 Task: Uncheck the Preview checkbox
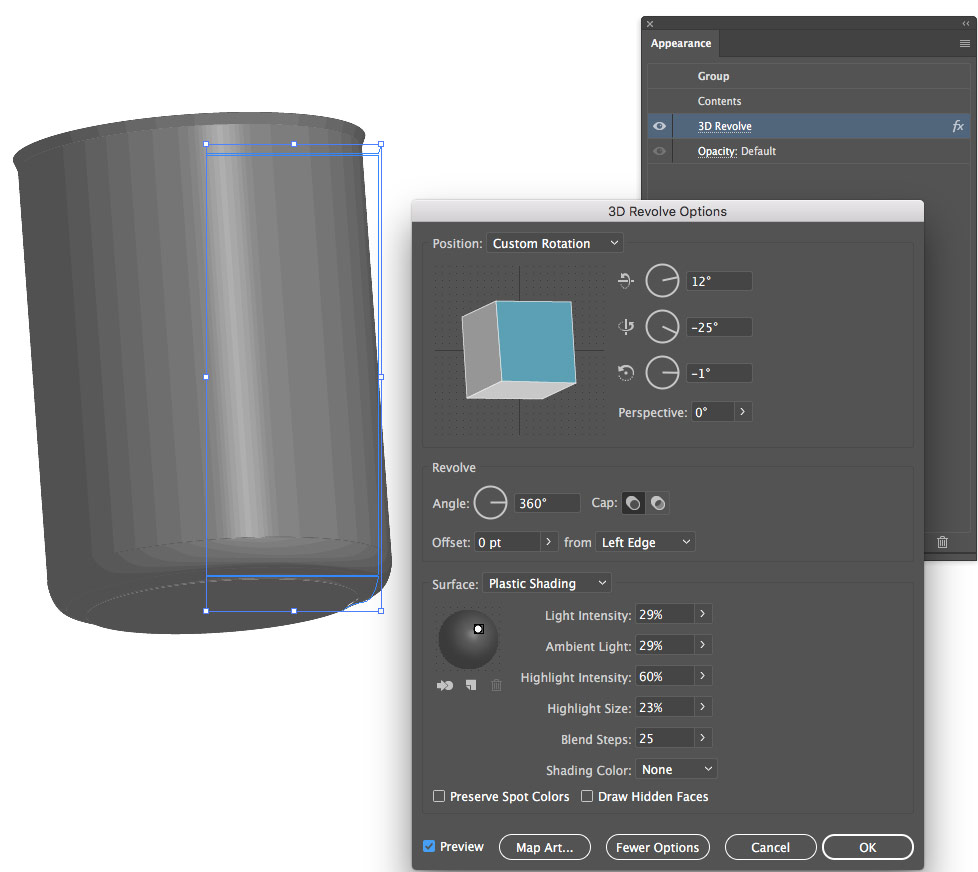tap(429, 847)
